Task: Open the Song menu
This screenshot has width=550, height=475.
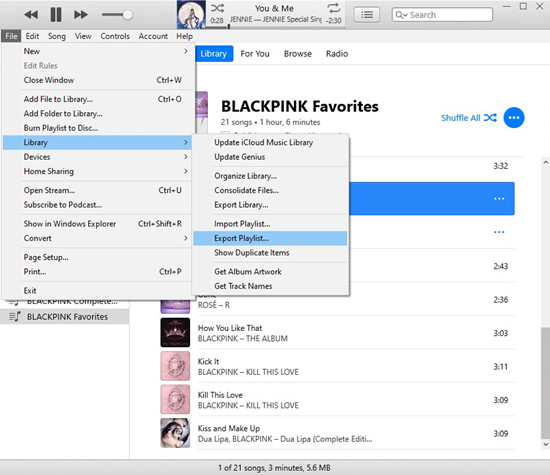Action: (57, 36)
